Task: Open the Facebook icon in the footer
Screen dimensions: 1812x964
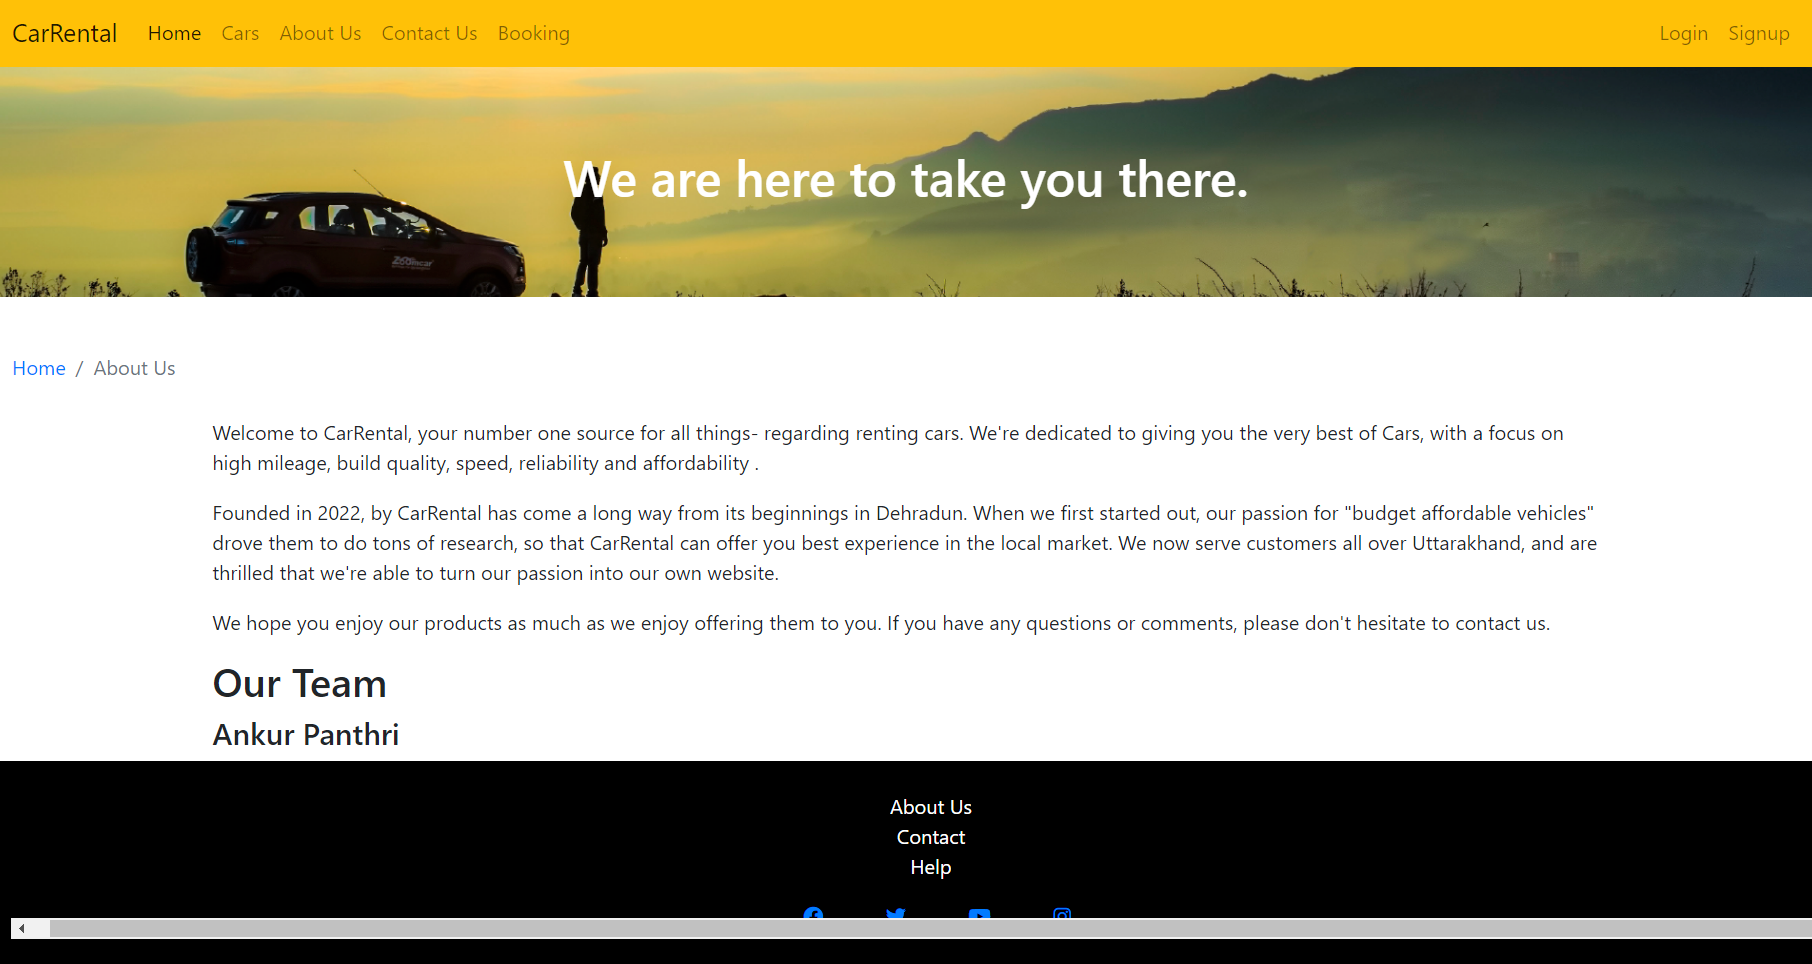Action: pos(813,912)
